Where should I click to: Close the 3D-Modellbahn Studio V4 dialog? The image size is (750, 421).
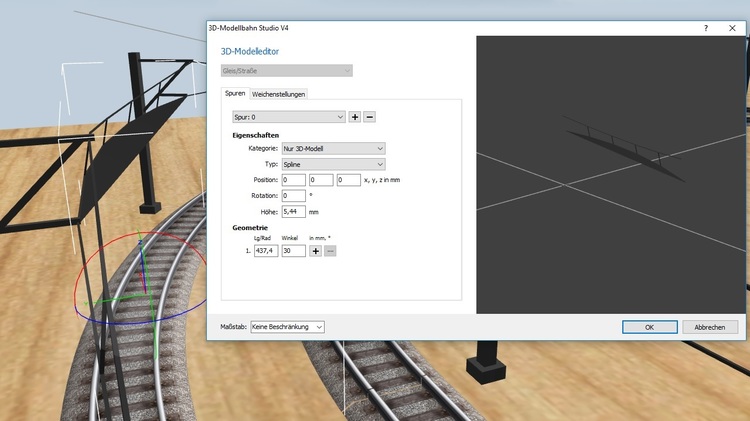click(x=732, y=28)
